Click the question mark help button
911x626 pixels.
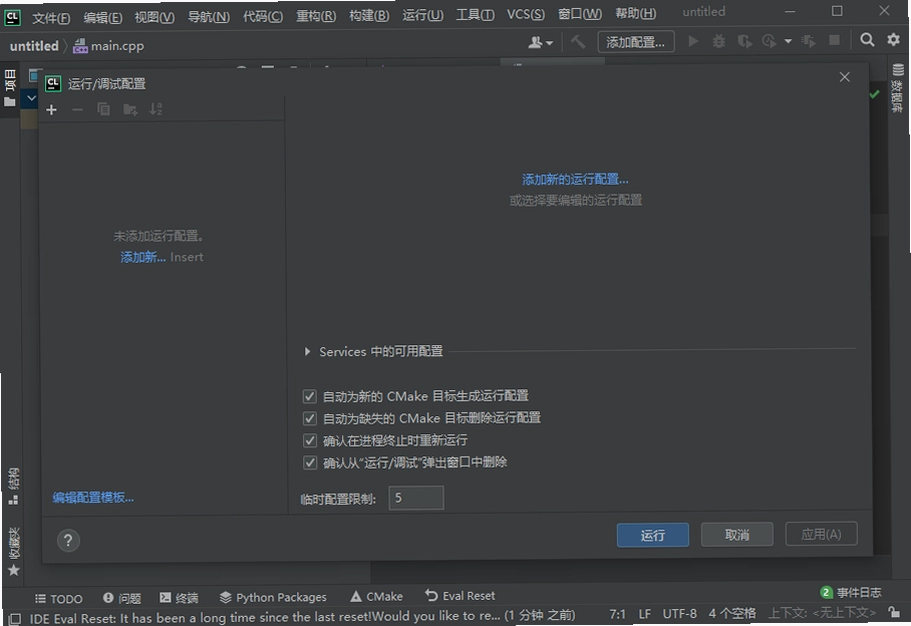pos(68,541)
